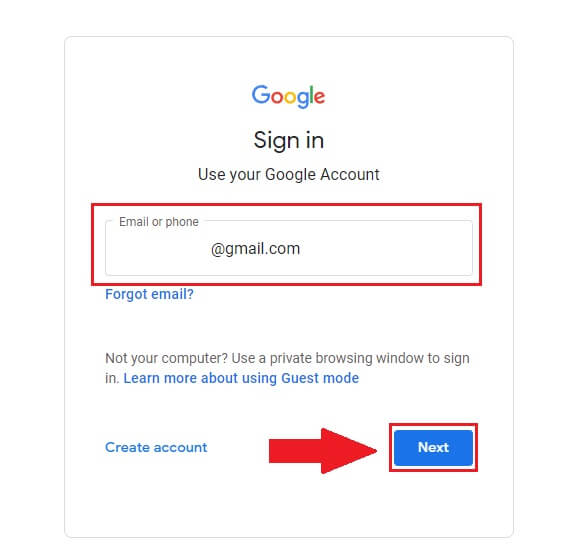568x557 pixels.
Task: Click empty space right of @gmail.com
Action: pos(384,249)
